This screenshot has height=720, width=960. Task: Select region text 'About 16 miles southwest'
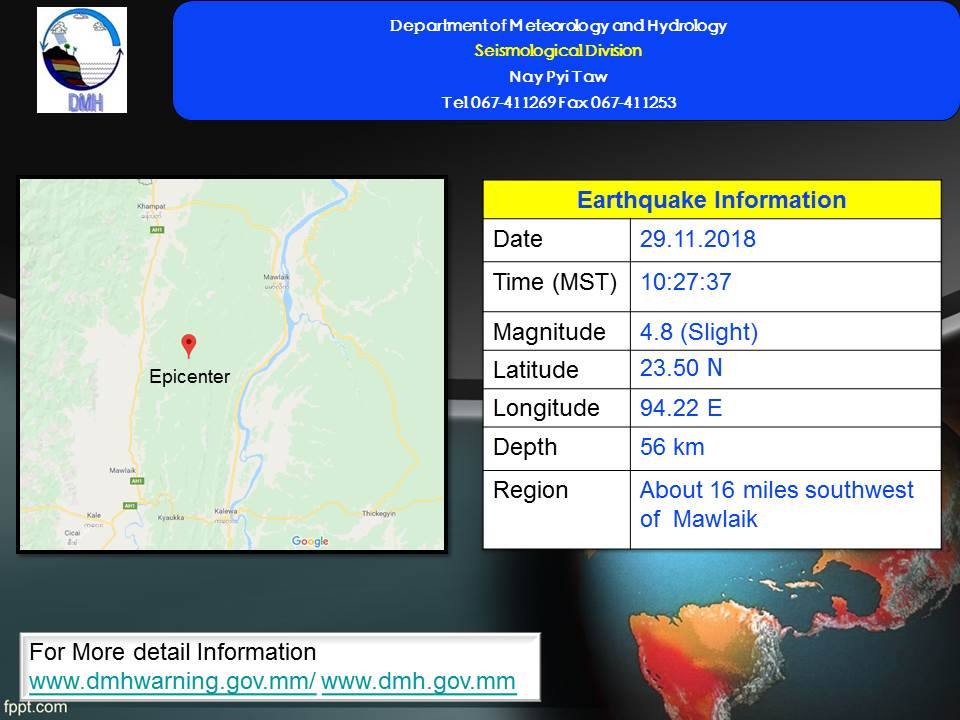pyautogui.click(x=776, y=490)
